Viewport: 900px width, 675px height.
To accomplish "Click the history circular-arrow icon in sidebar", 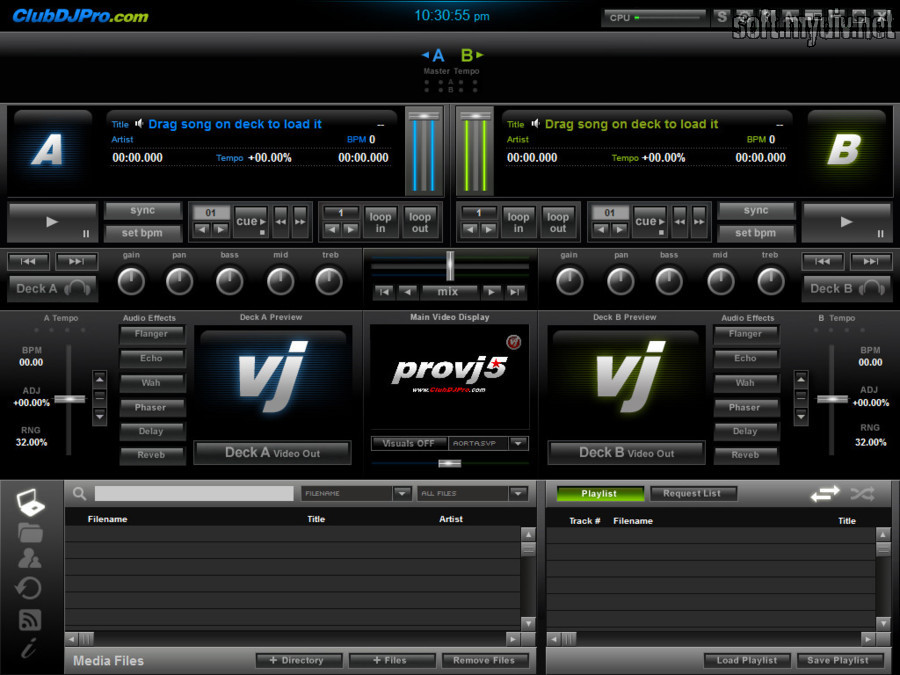I will (x=29, y=588).
